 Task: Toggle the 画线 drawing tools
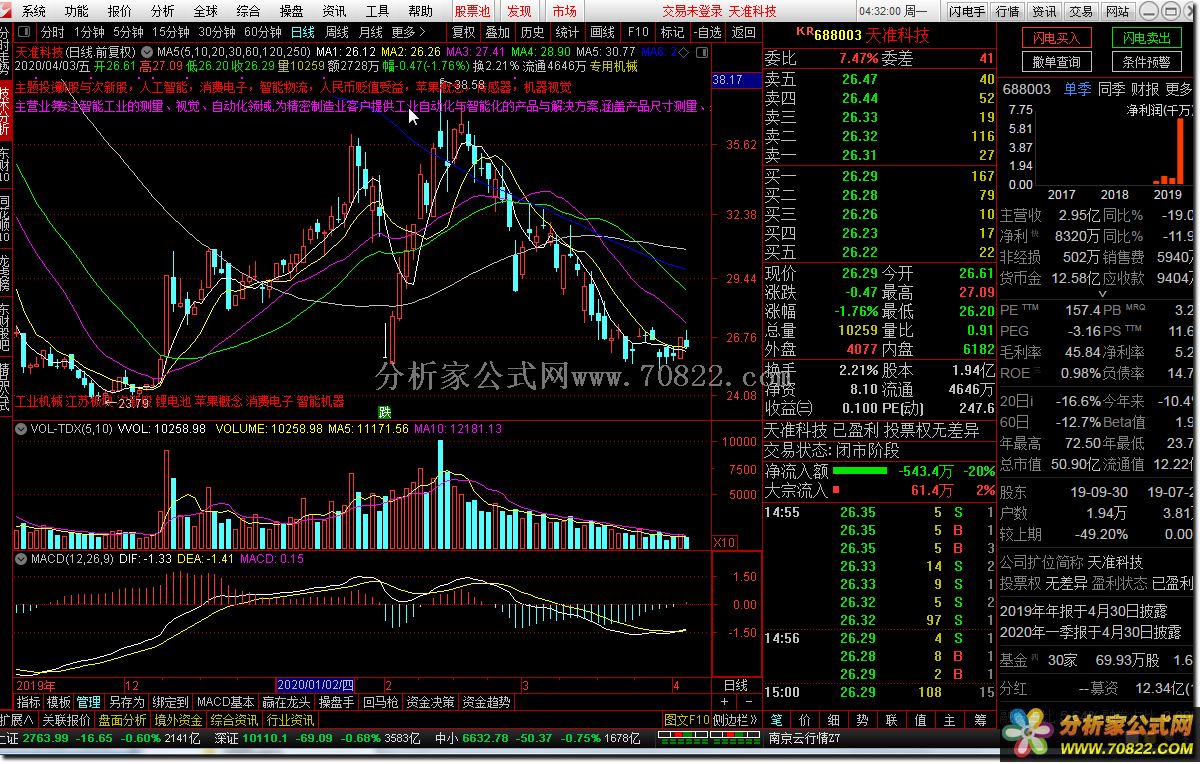coord(602,32)
